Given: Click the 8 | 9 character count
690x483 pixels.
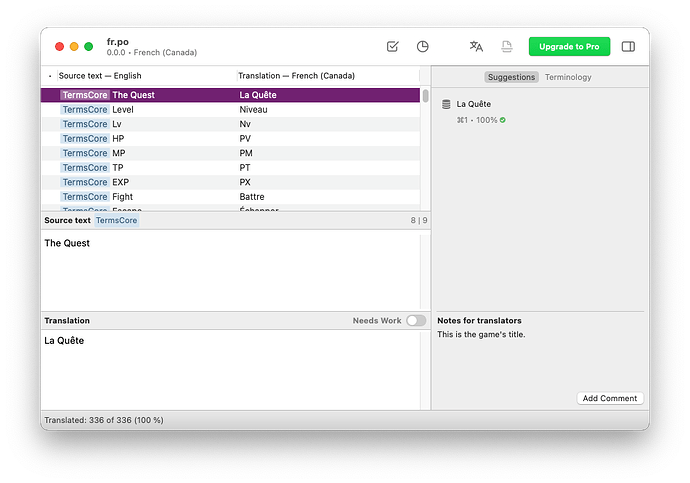Looking at the screenshot, I should point(419,220).
